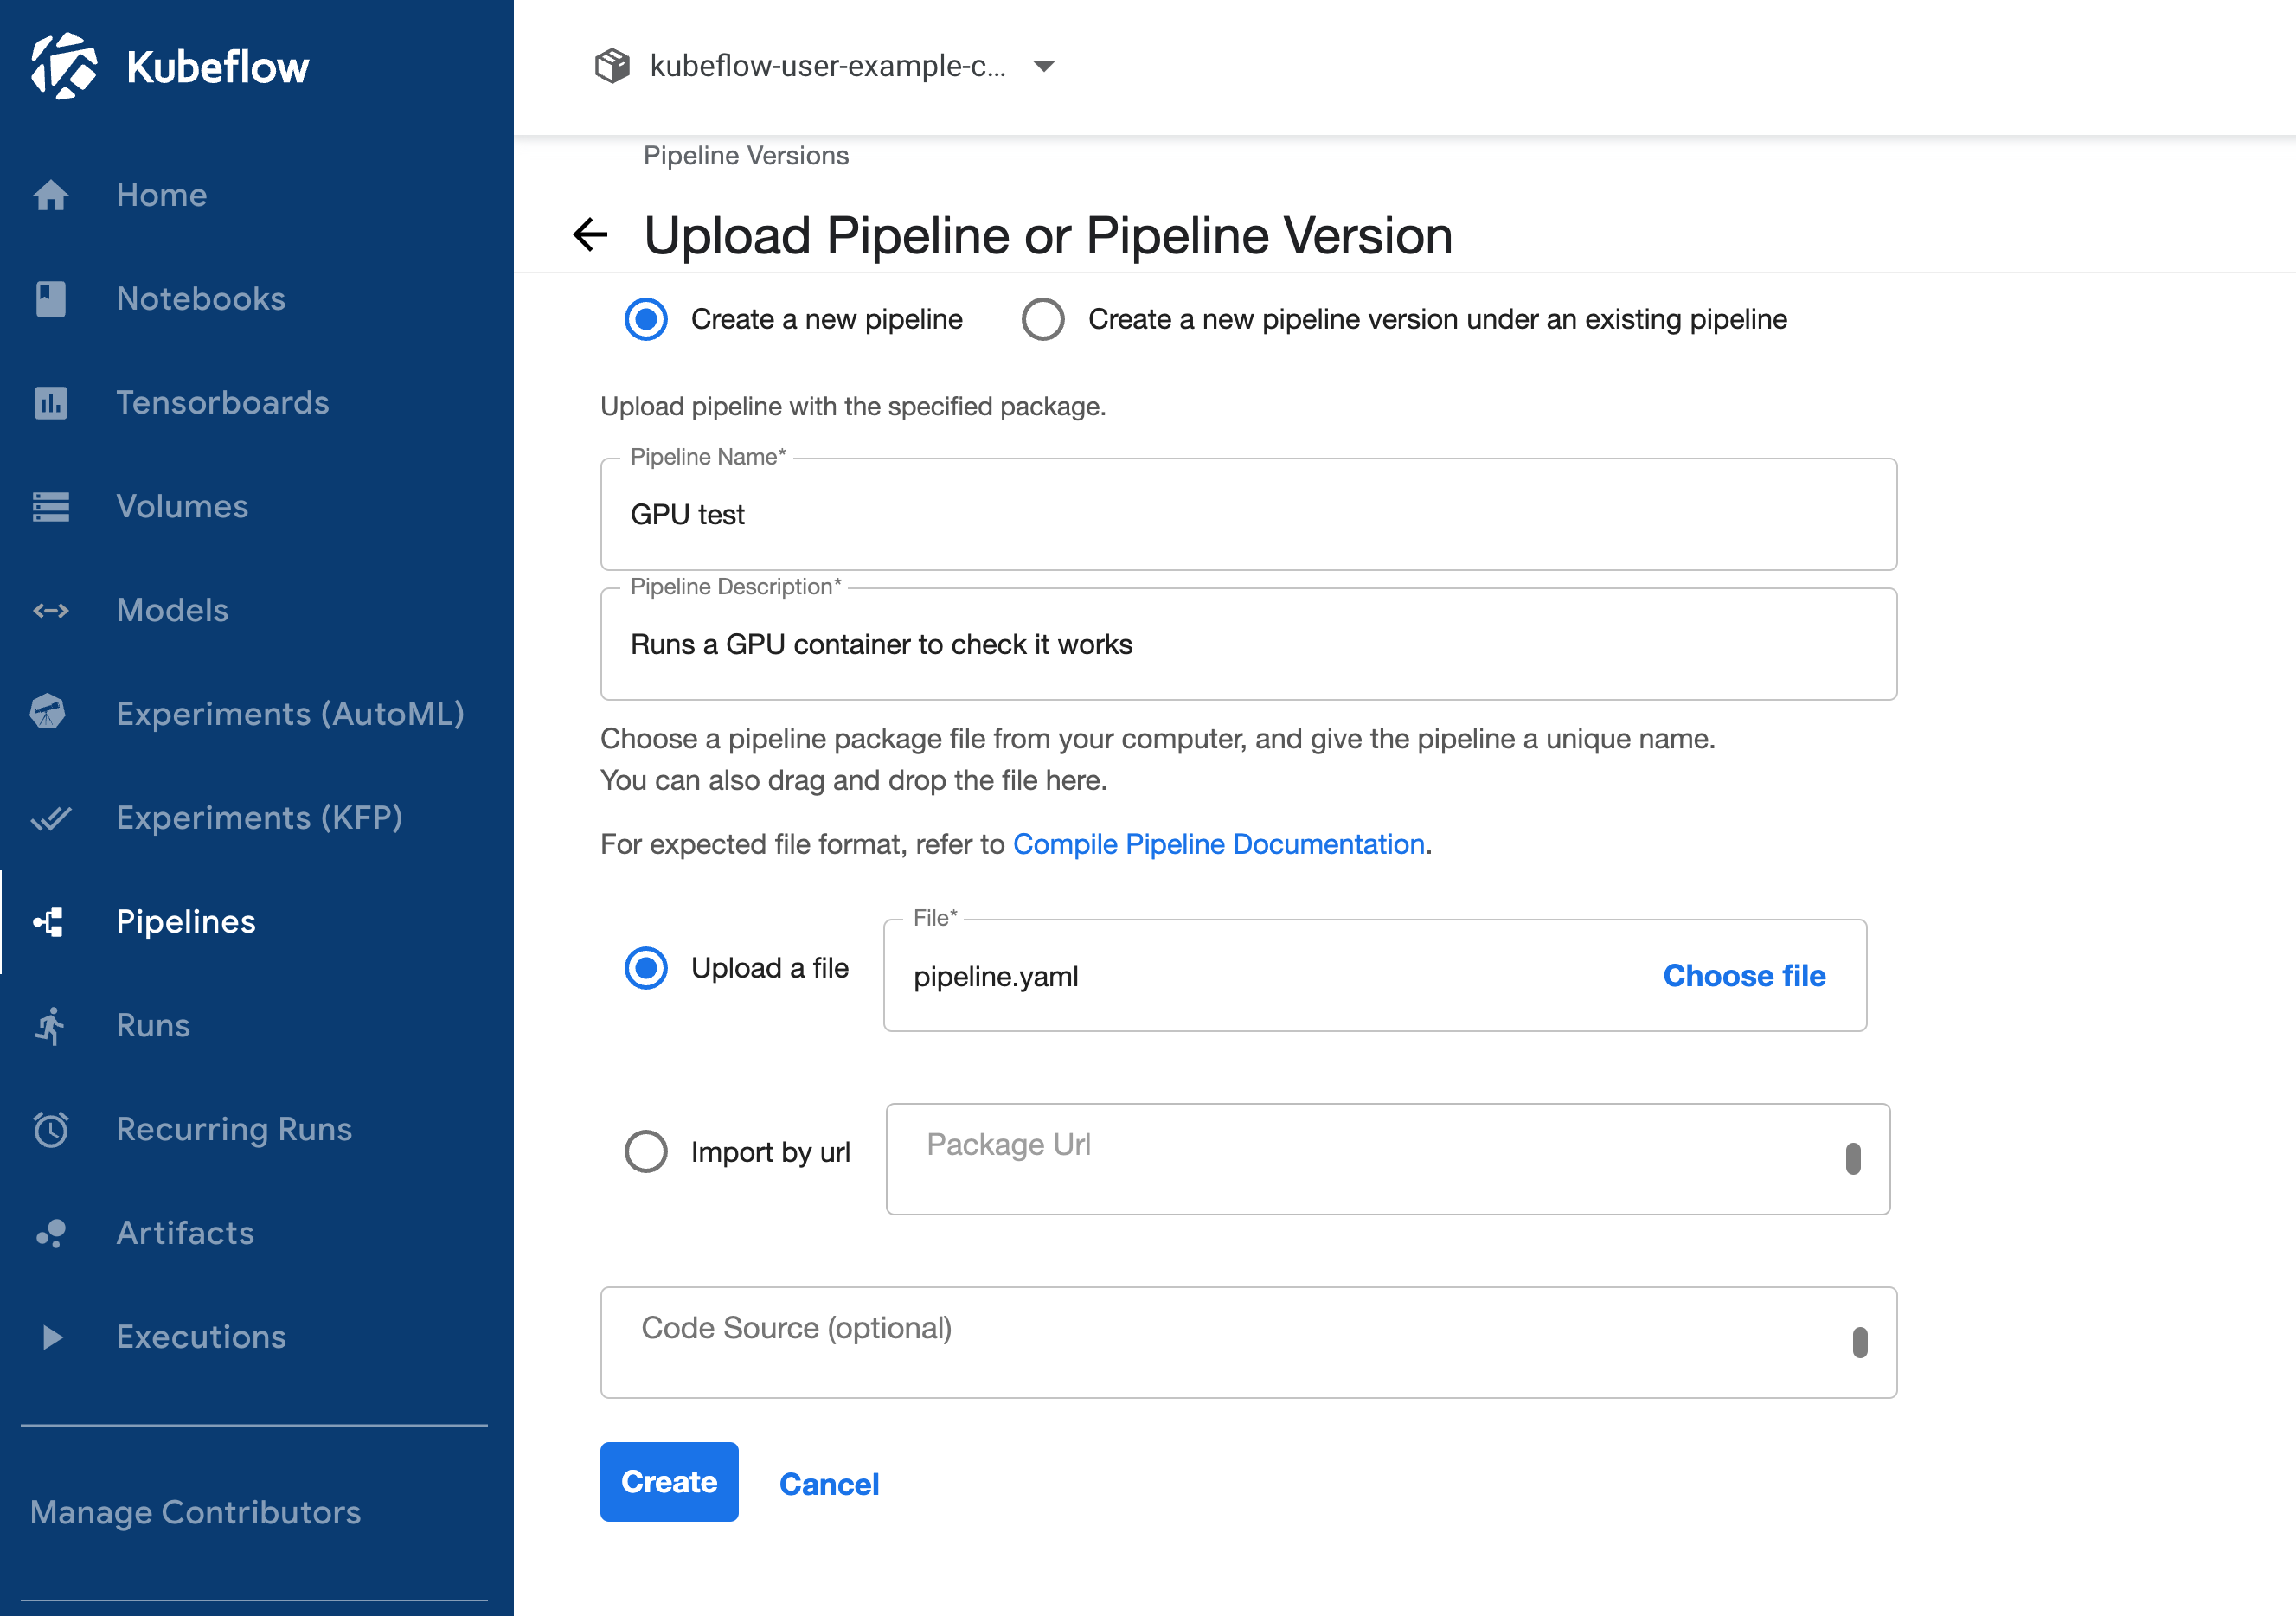2296x1616 pixels.
Task: Open the kubeflow-user-example namespace dropdown
Action: [1043, 66]
